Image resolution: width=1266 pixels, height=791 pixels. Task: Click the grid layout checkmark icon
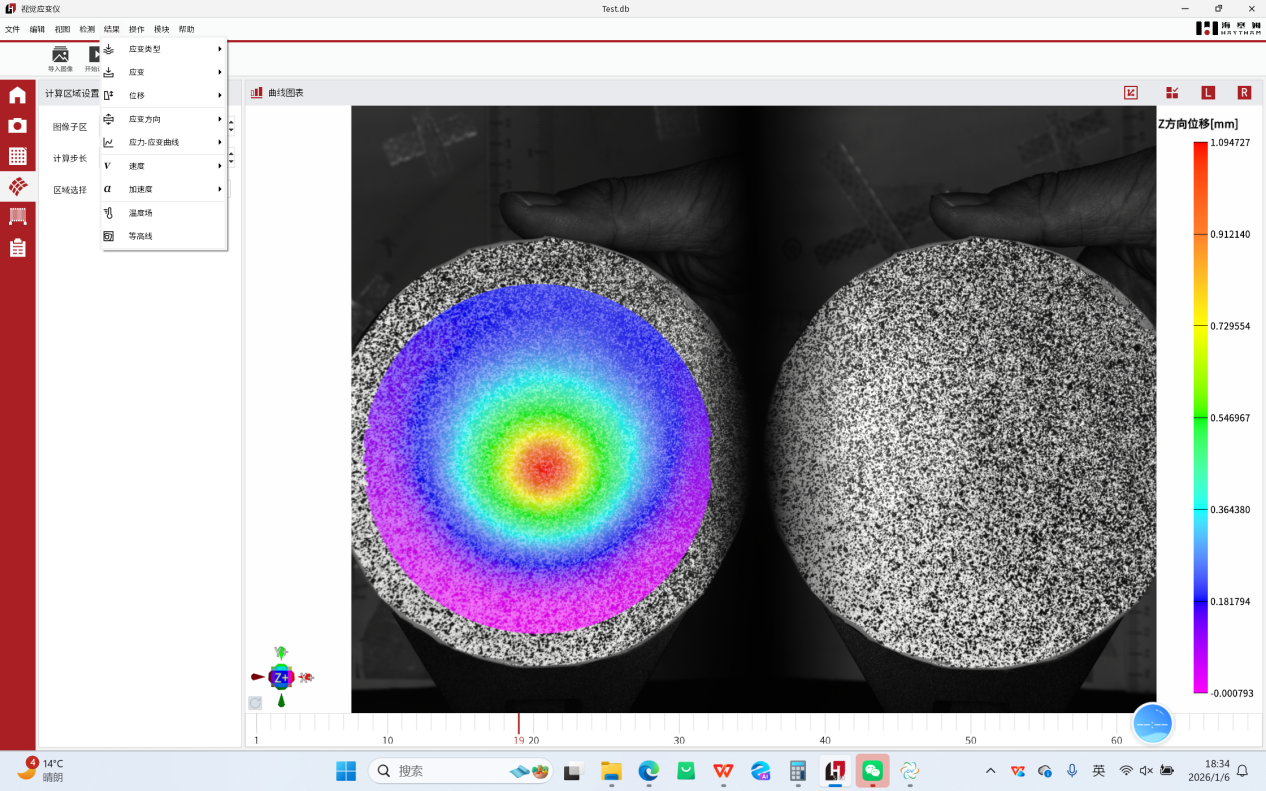click(1172, 93)
